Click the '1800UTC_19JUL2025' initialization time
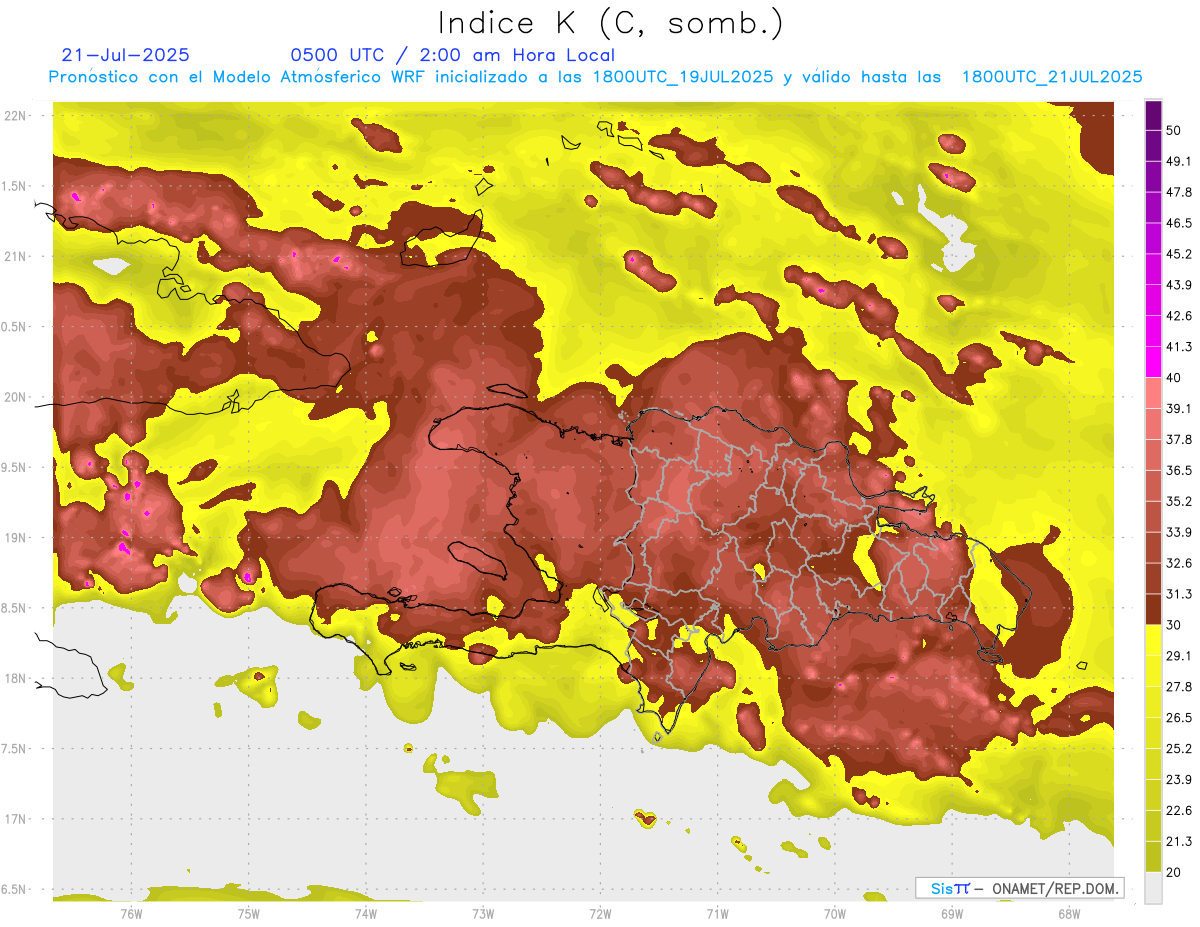Viewport: 1200px width, 927px height. point(683,77)
